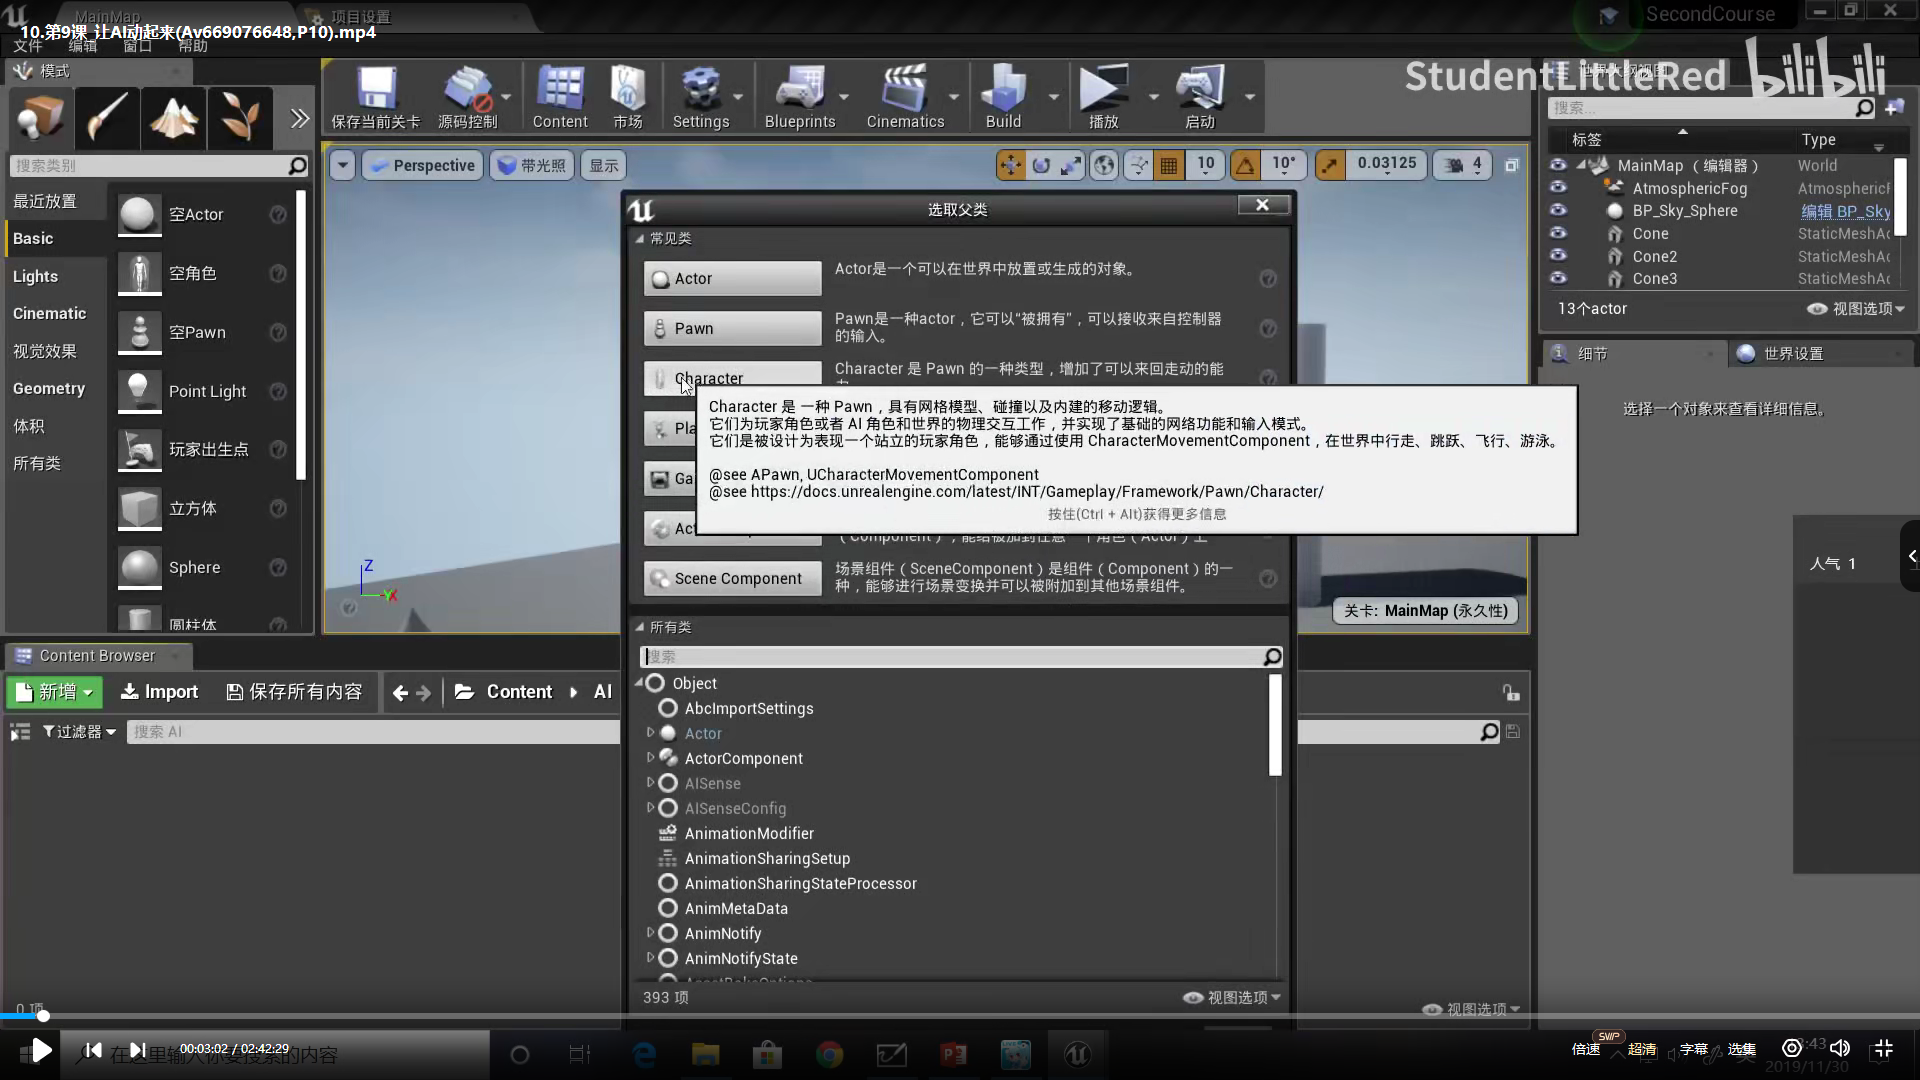Toggle world/local coordinate globe icon
This screenshot has height=1080, width=1920.
pos(1104,165)
